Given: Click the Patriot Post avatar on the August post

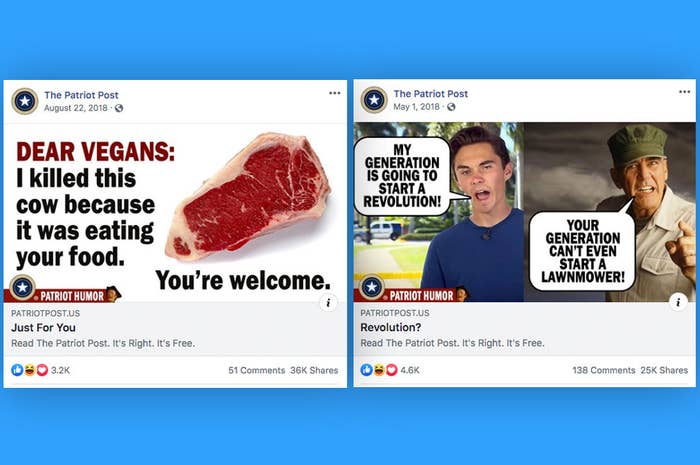Looking at the screenshot, I should point(25,101).
